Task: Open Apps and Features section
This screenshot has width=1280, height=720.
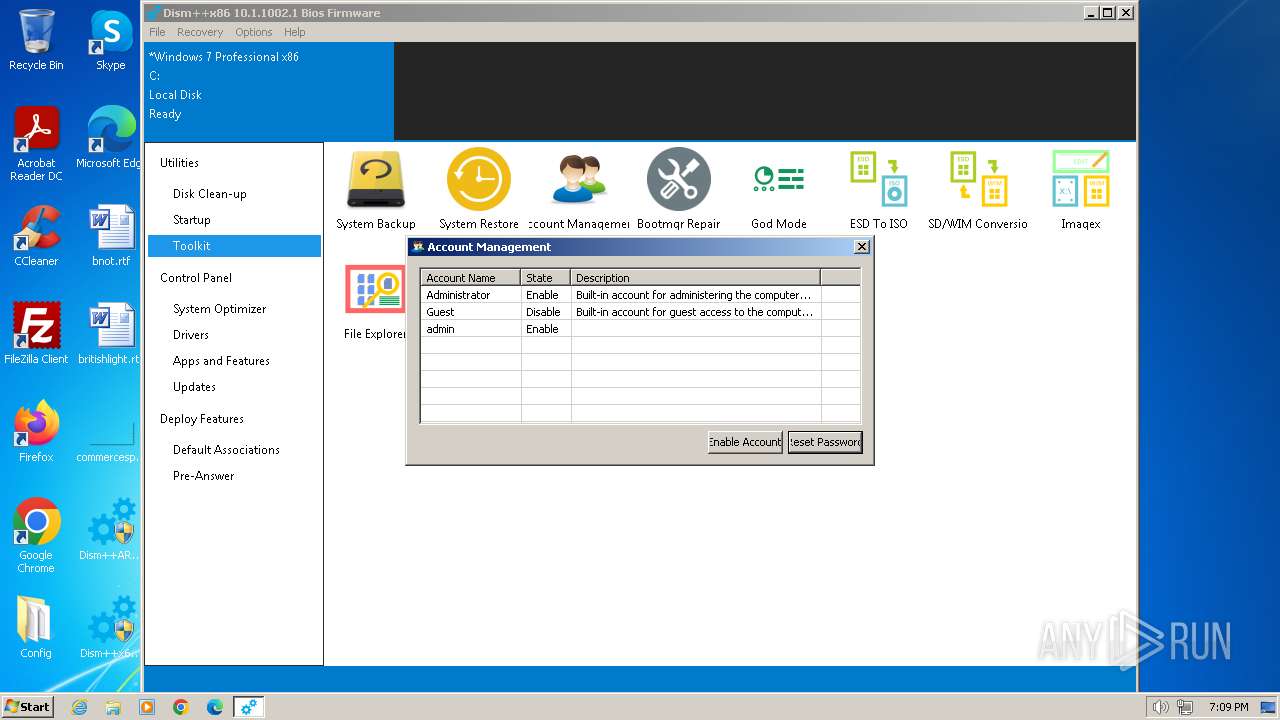Action: 234,361
